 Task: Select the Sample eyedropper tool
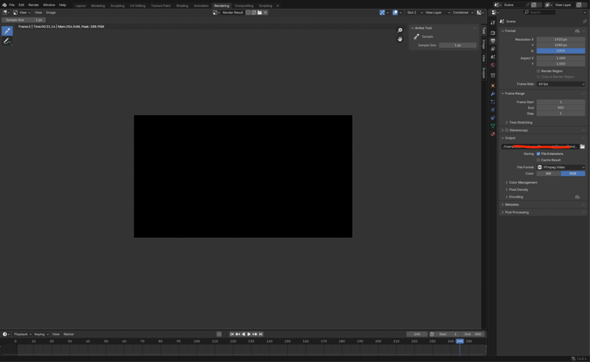(x=7, y=31)
